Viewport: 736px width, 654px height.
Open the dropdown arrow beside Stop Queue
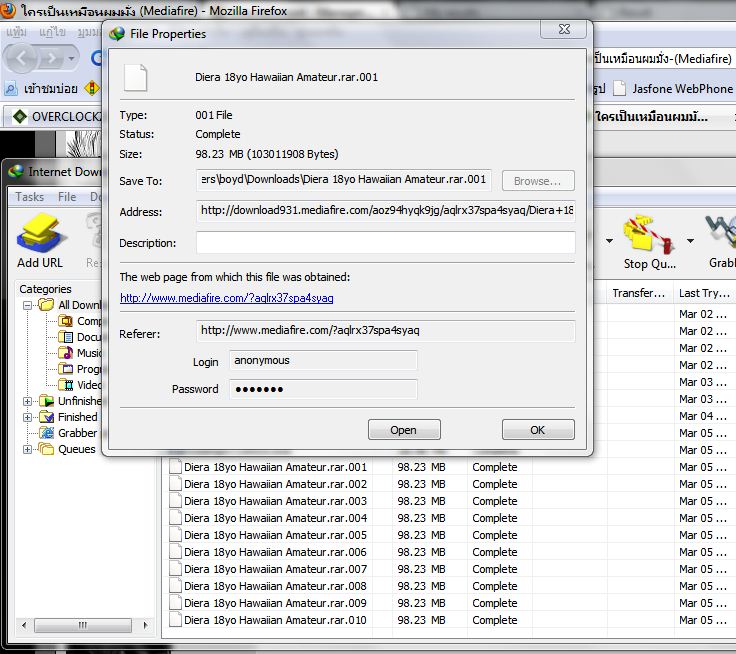[x=690, y=241]
